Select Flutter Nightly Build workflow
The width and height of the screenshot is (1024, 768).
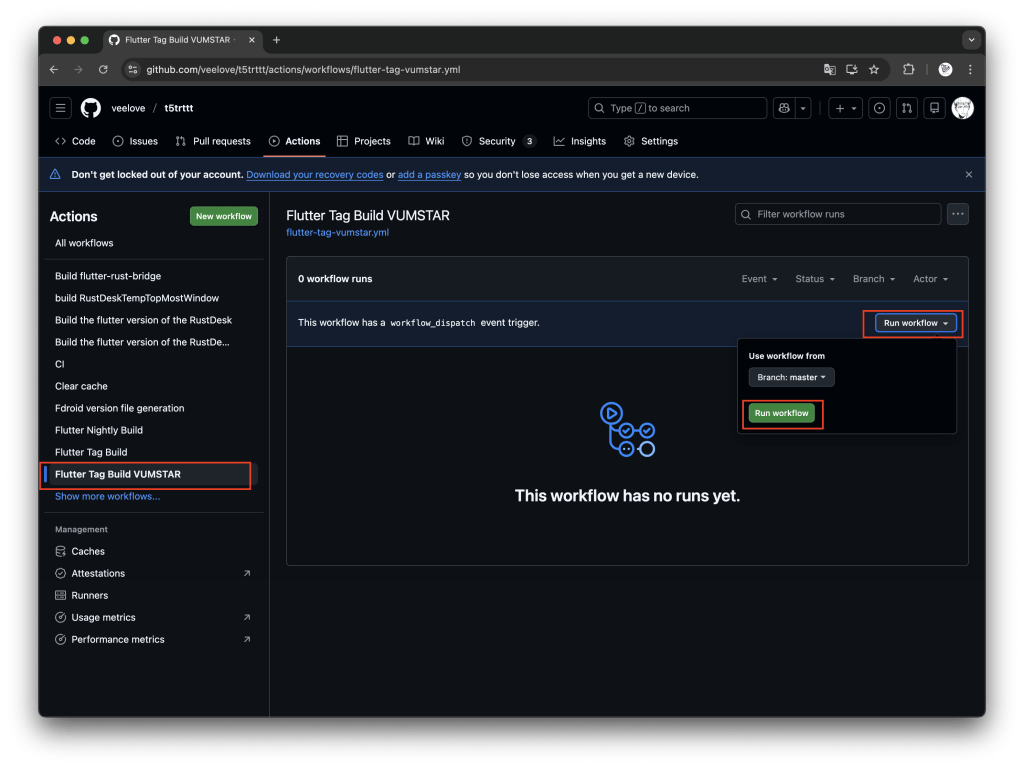[x=99, y=430]
